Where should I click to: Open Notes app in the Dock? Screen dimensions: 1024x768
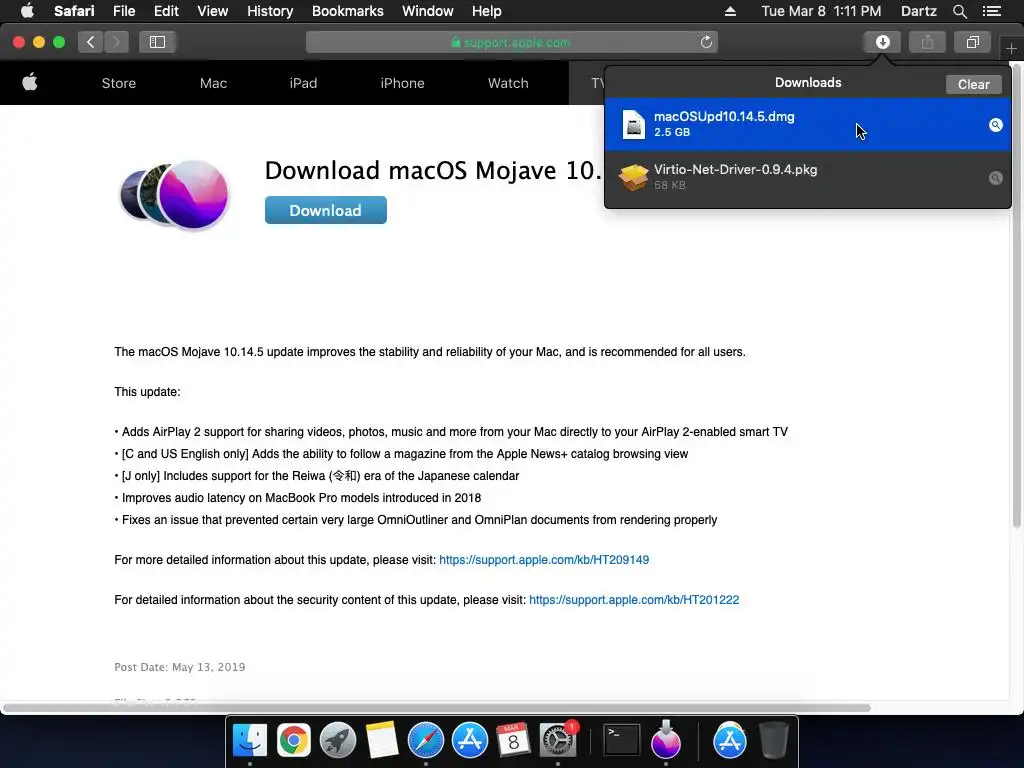[381, 740]
